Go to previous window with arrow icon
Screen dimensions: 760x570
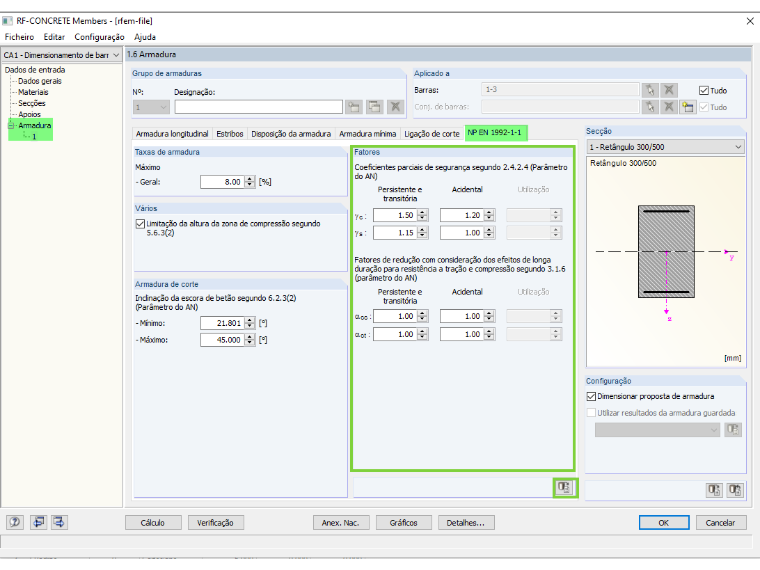pyautogui.click(x=38, y=522)
